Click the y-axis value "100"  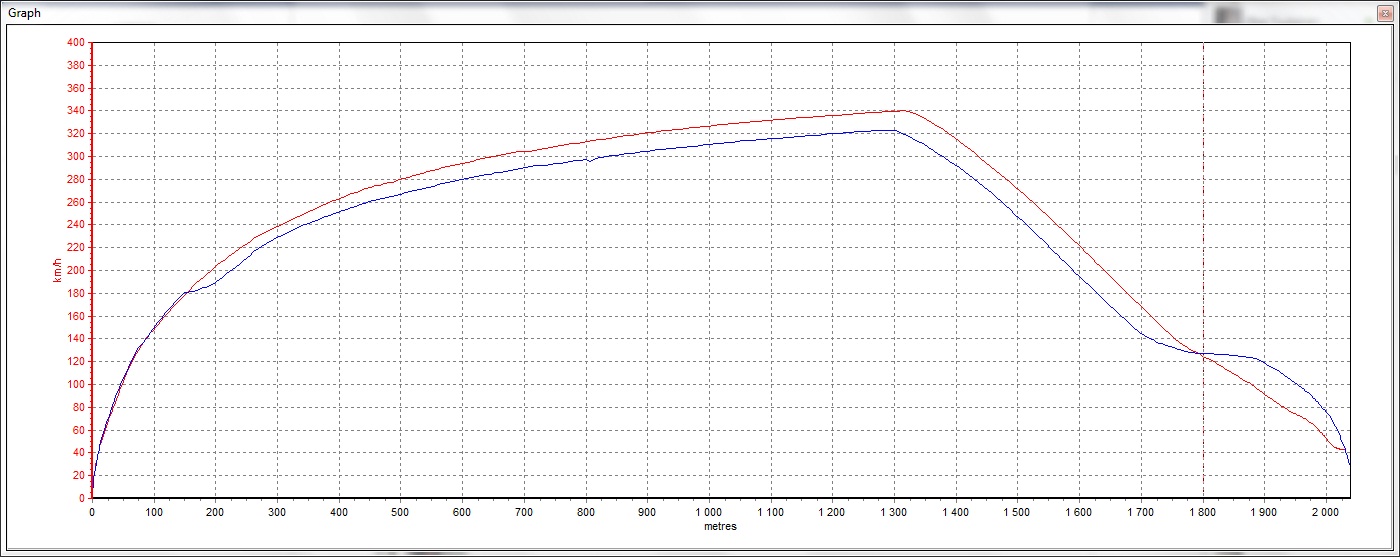coord(76,384)
